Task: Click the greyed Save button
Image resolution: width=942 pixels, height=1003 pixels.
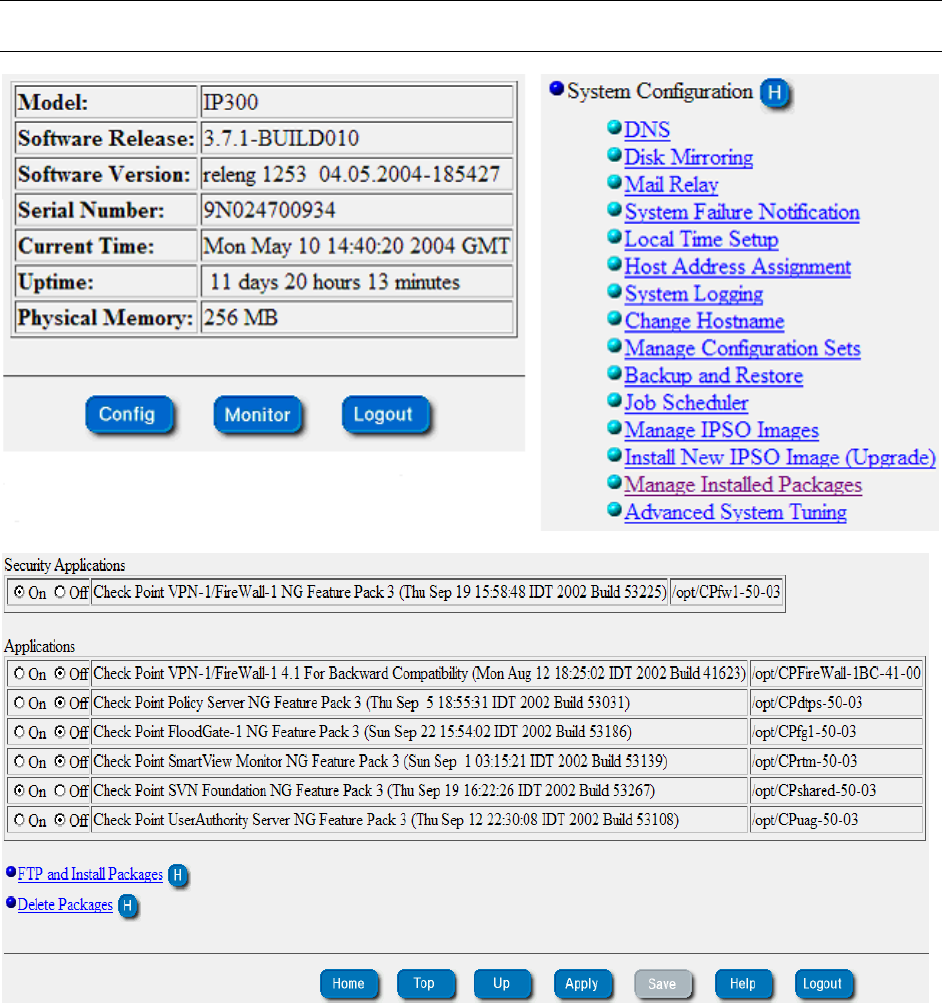Action: 663,984
